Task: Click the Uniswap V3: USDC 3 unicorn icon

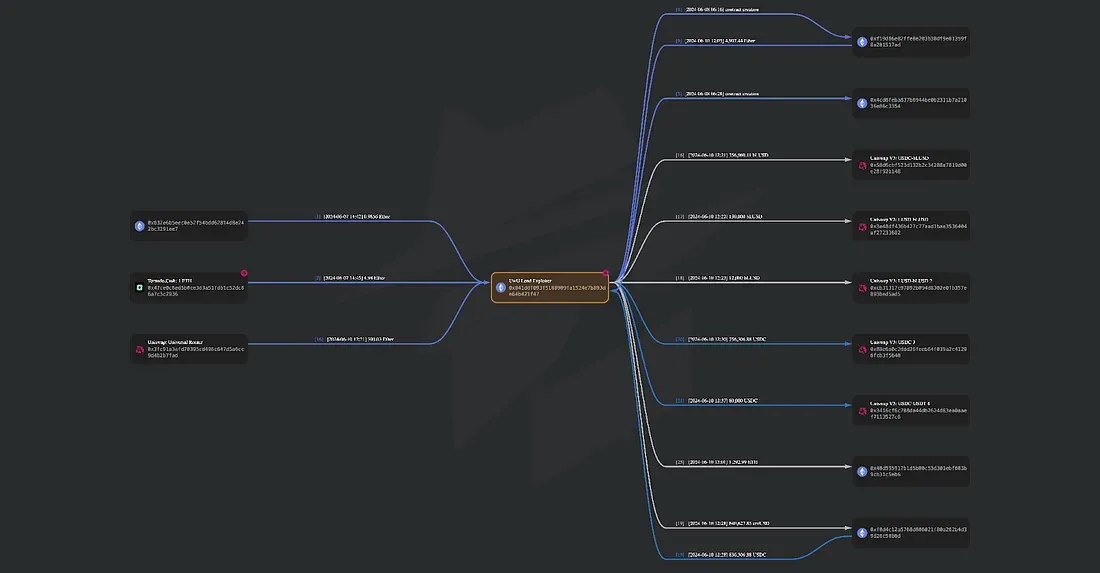Action: pos(862,348)
